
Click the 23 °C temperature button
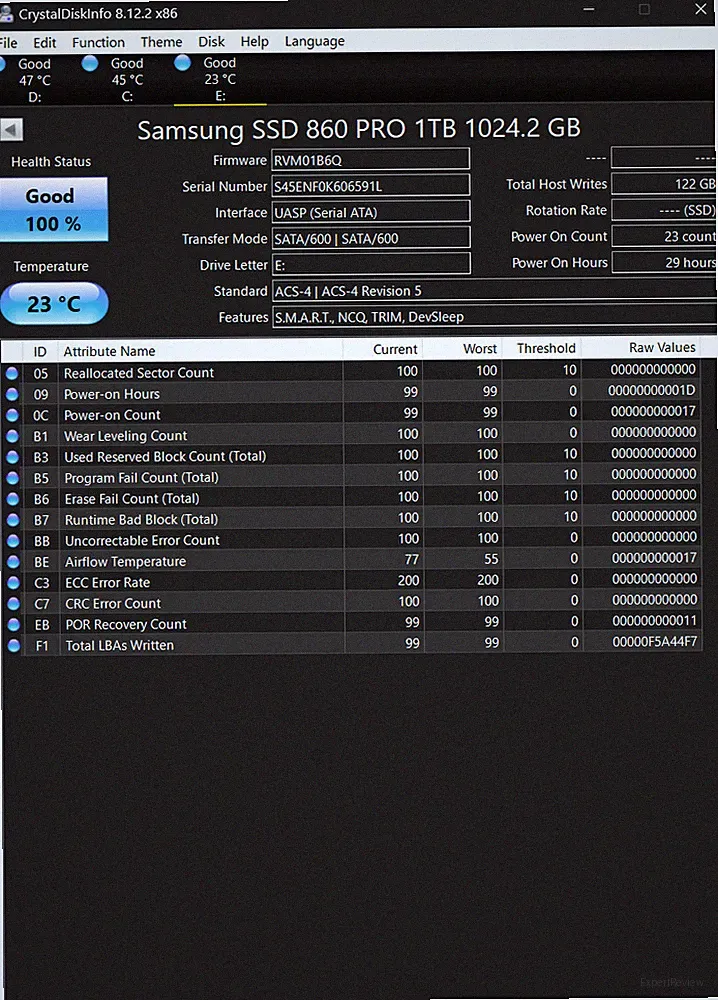click(54, 304)
